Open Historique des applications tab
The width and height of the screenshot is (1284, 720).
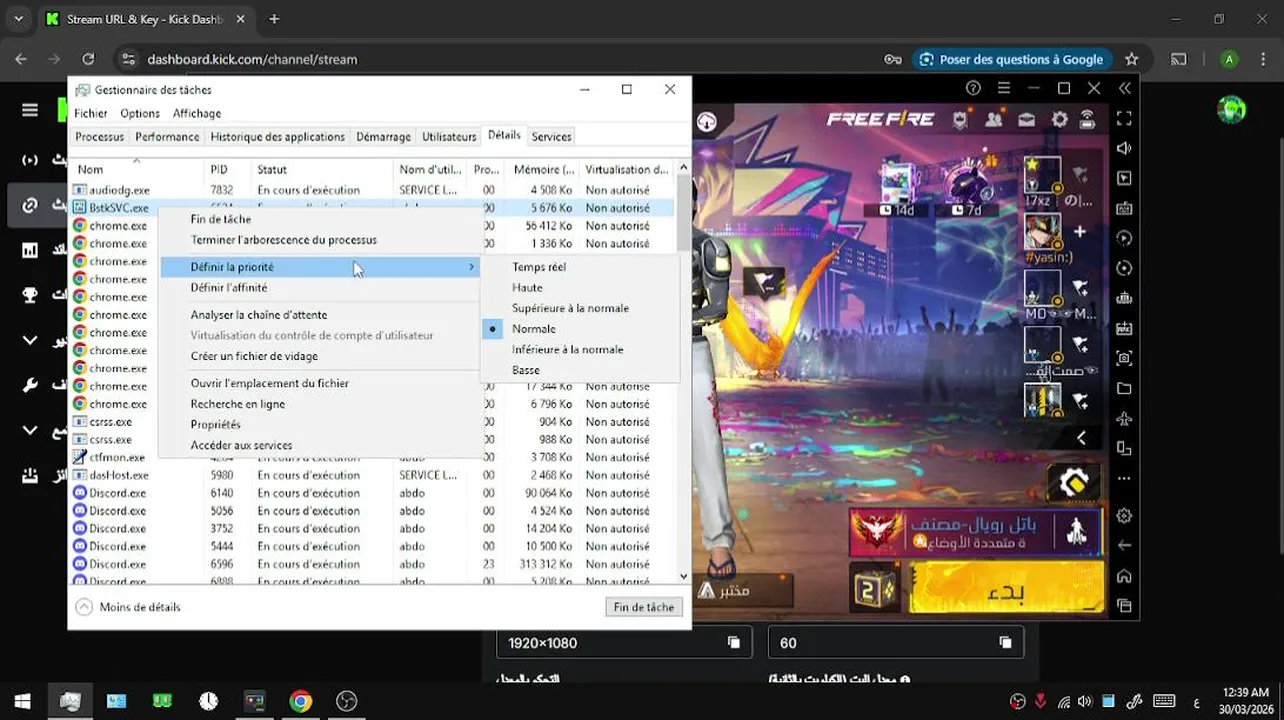(x=277, y=137)
